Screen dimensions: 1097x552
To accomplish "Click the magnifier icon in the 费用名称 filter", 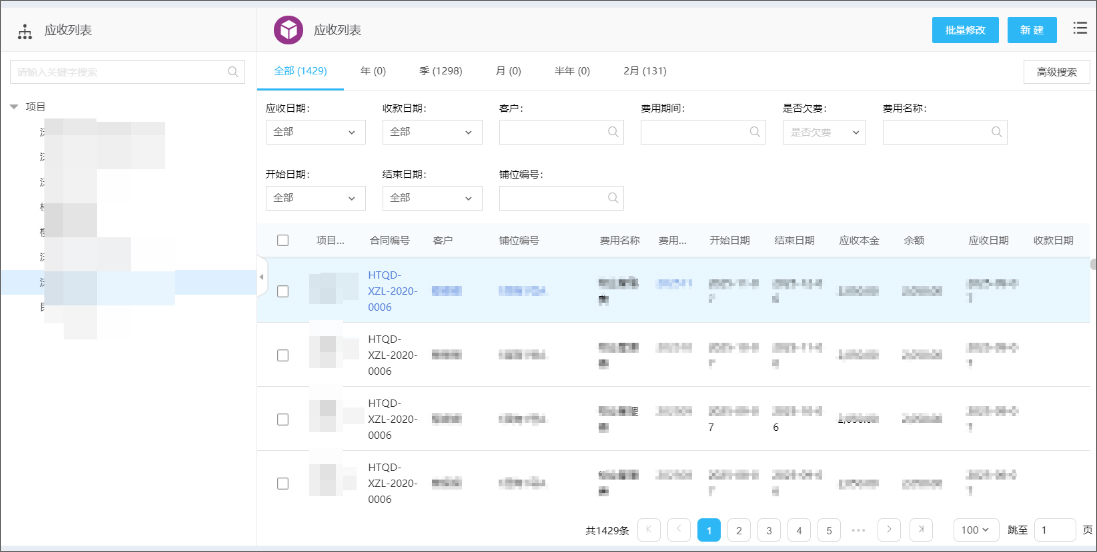I will (x=997, y=131).
